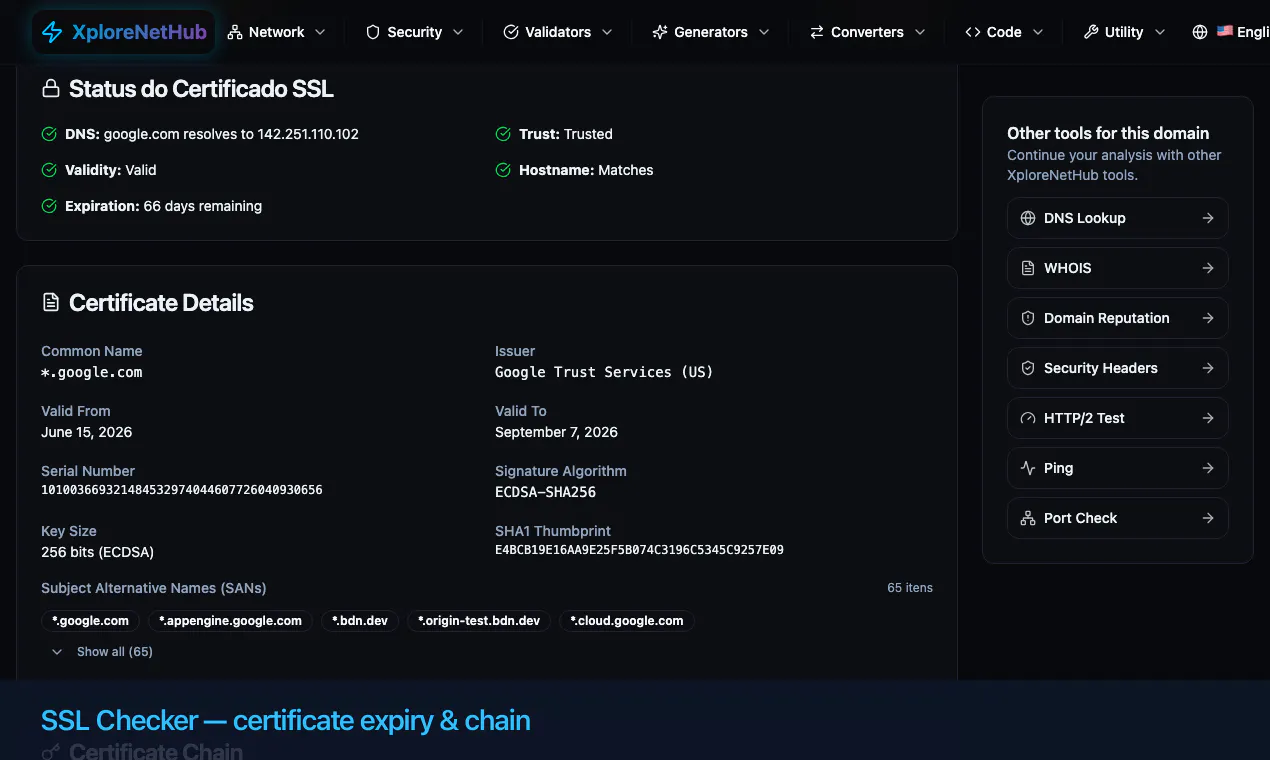Select the *.google.com SAN tag
Screen dimensions: 1270x760
pyautogui.click(x=90, y=621)
